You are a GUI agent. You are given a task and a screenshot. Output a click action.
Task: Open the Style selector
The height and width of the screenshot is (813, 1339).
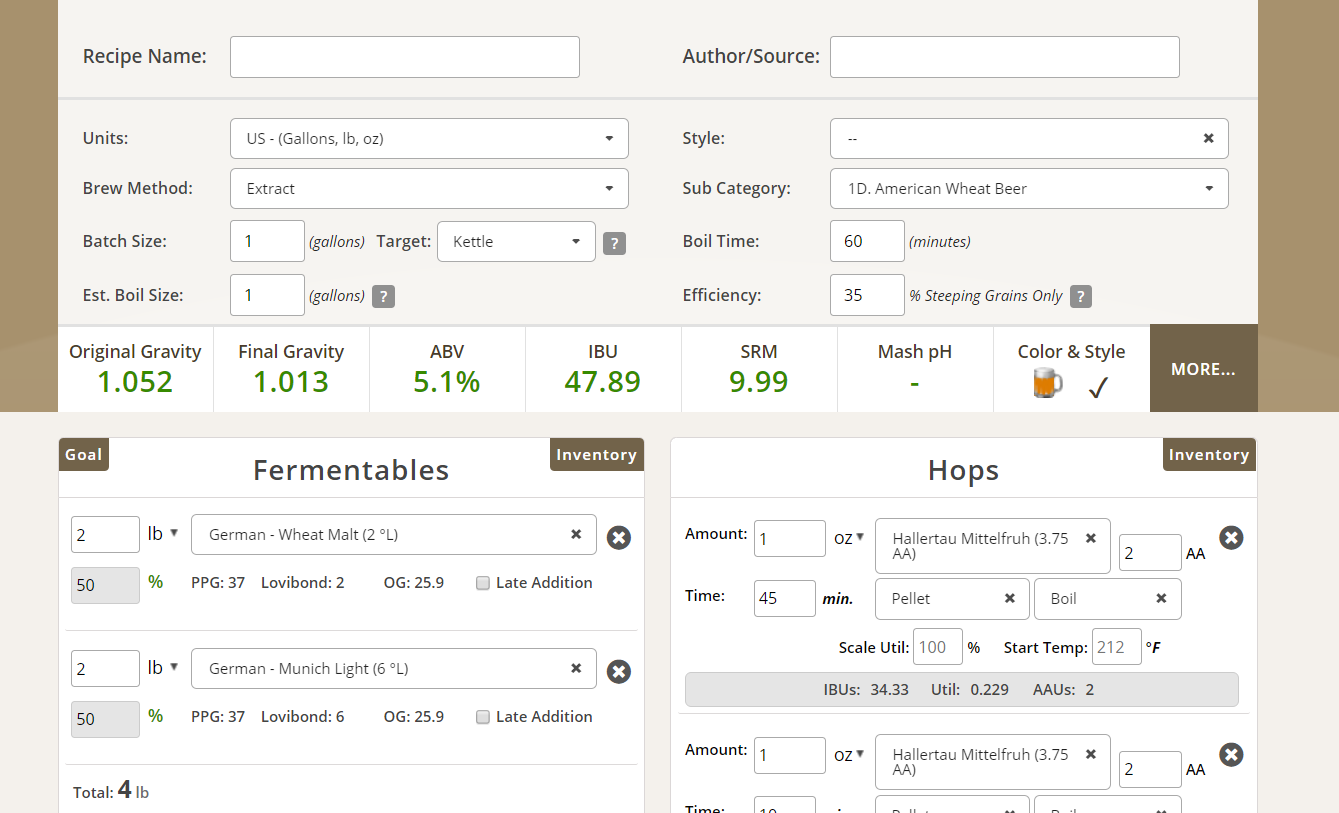(1029, 139)
